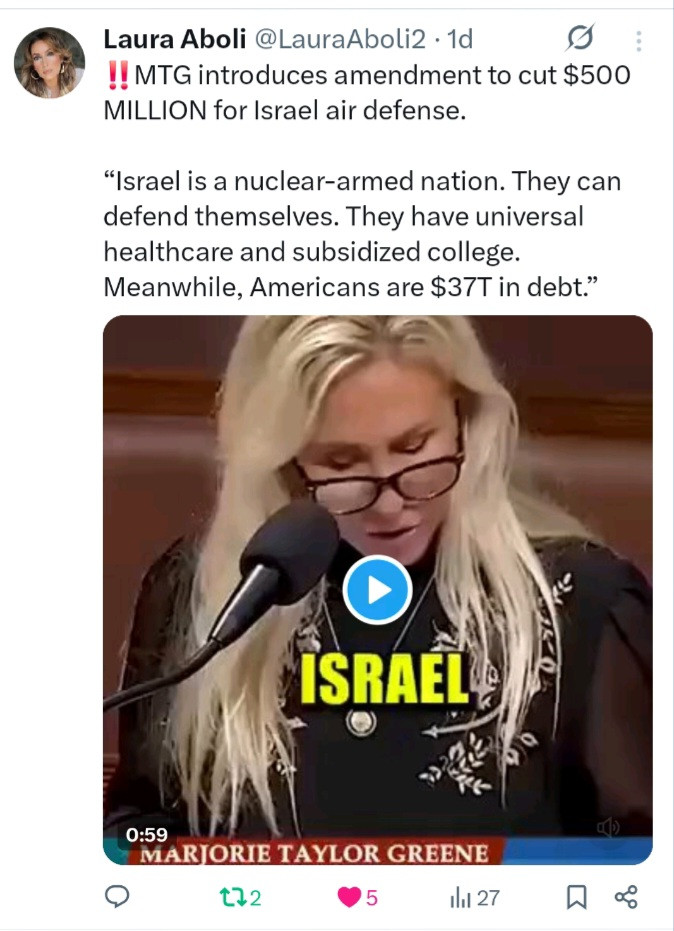Viewport: 674px width, 931px height.
Task: Click the Grok slashed-circle icon
Action: pos(580,39)
